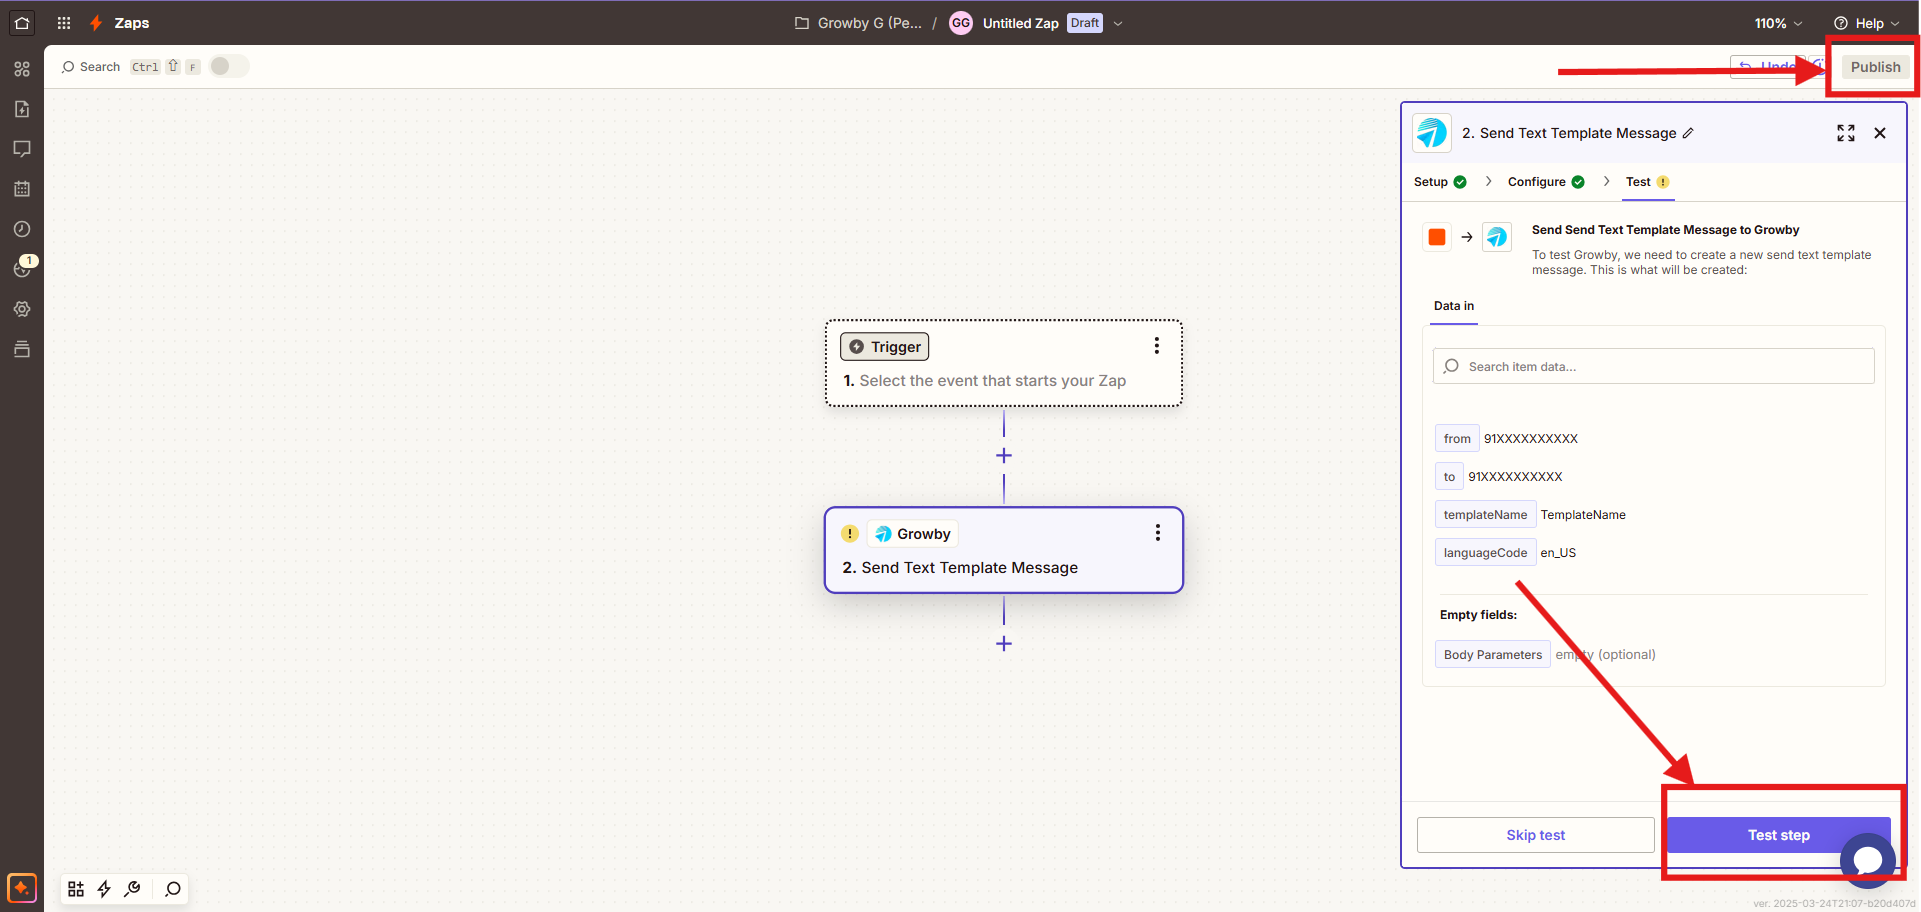Open the home icon in top bar
1921x912 pixels.
pos(22,22)
